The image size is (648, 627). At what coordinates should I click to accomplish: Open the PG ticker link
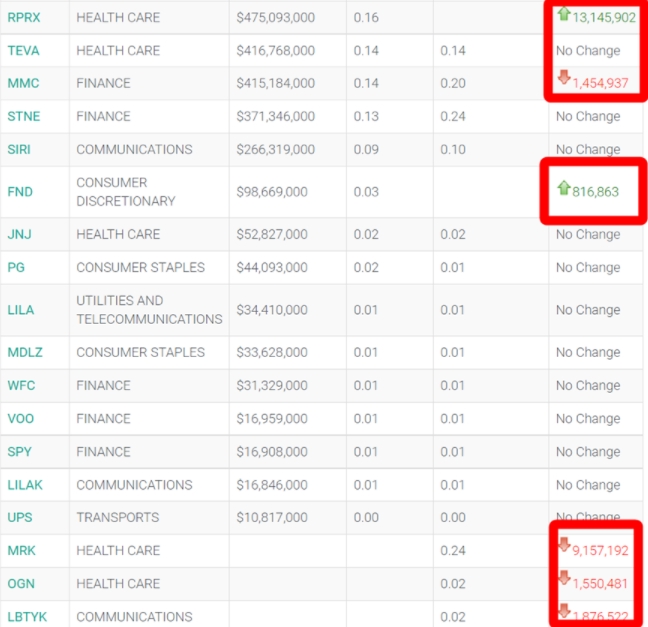pyautogui.click(x=16, y=267)
